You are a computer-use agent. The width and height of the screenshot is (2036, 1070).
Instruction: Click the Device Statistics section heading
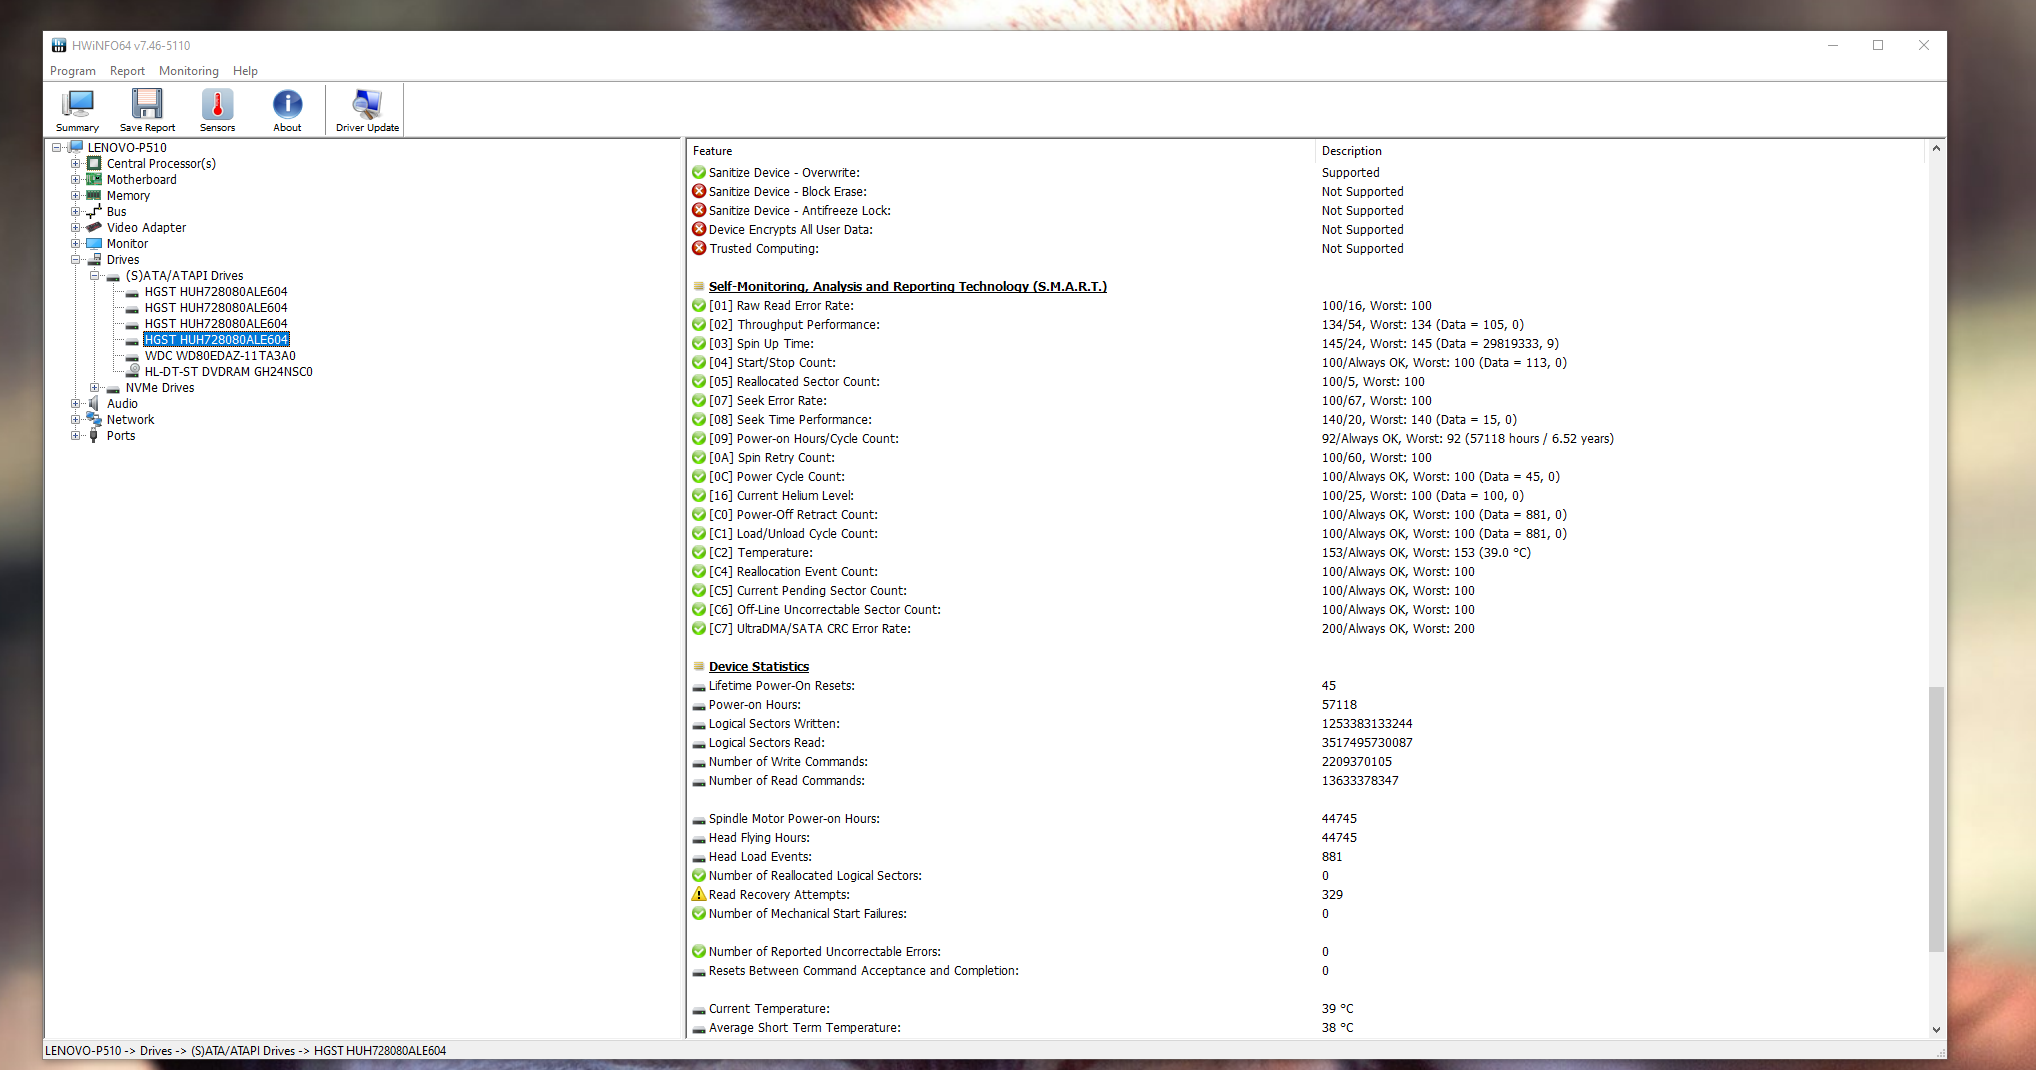(x=759, y=666)
